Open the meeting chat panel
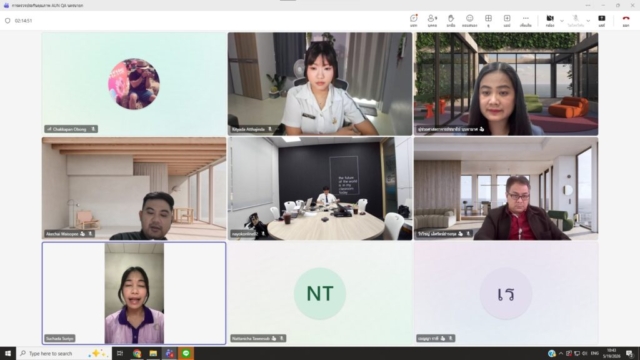 tap(413, 20)
